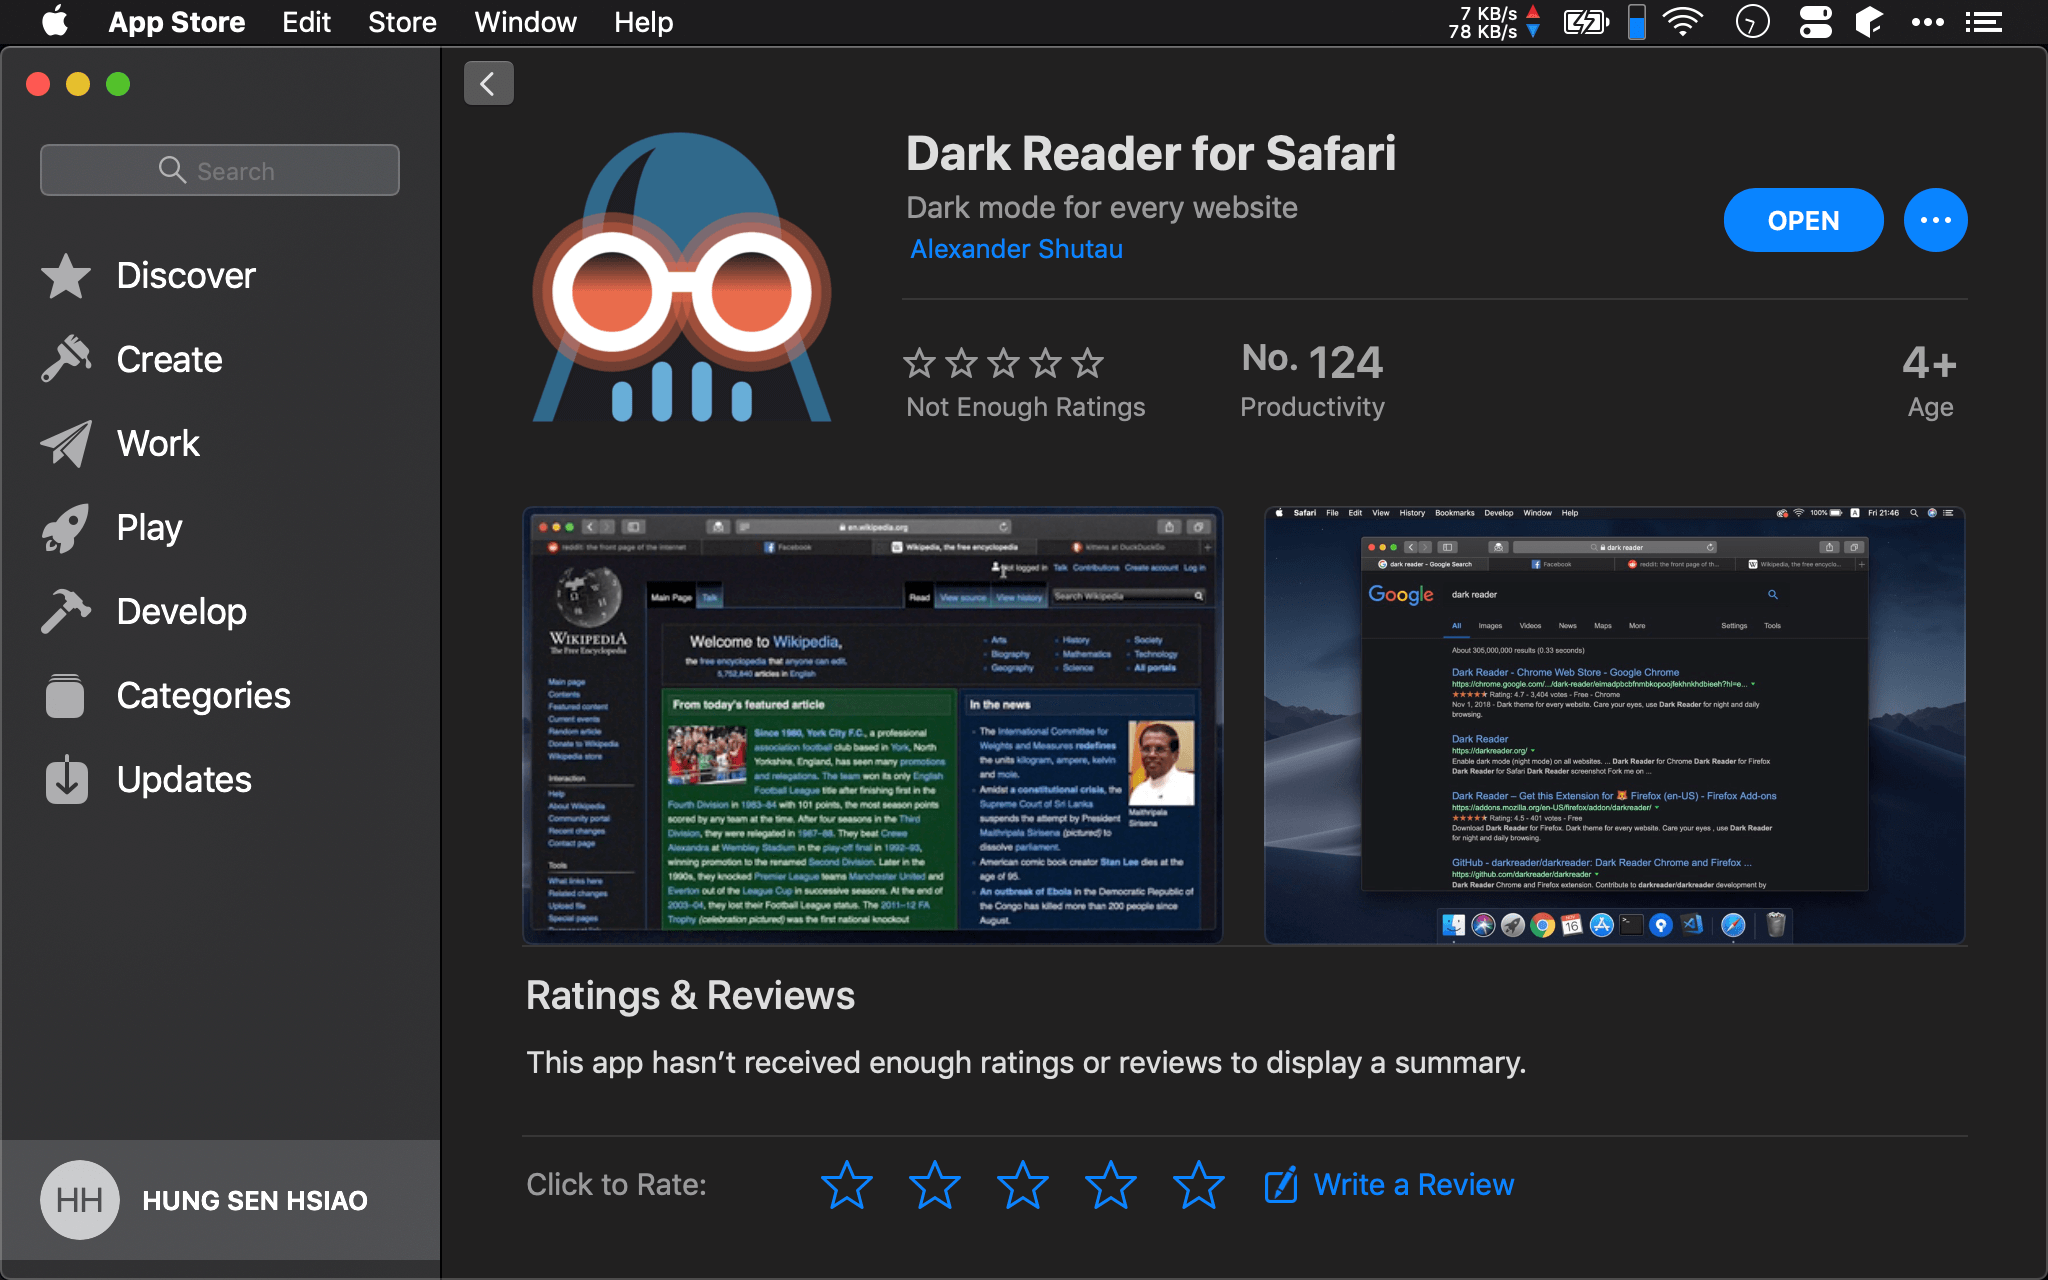
Task: Open the Work paper plane icon
Action: pyautogui.click(x=66, y=443)
